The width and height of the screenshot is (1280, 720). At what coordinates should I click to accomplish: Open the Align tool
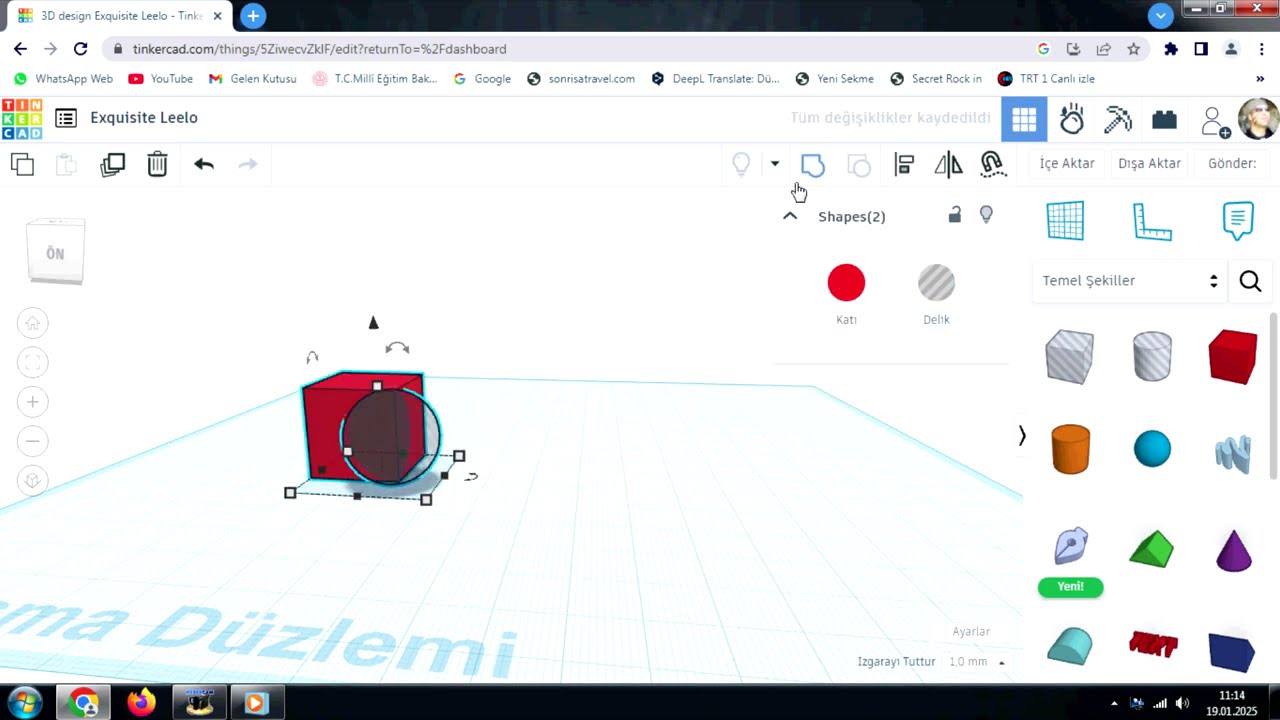point(904,165)
